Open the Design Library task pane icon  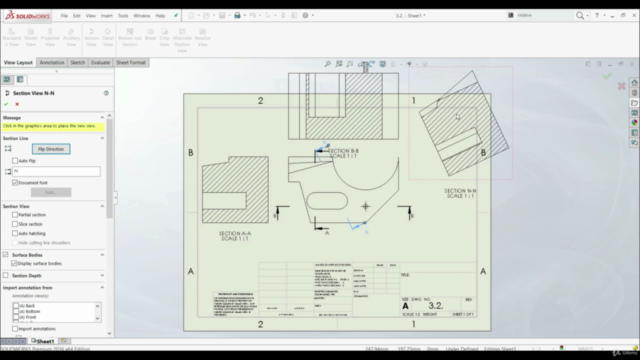[x=634, y=93]
